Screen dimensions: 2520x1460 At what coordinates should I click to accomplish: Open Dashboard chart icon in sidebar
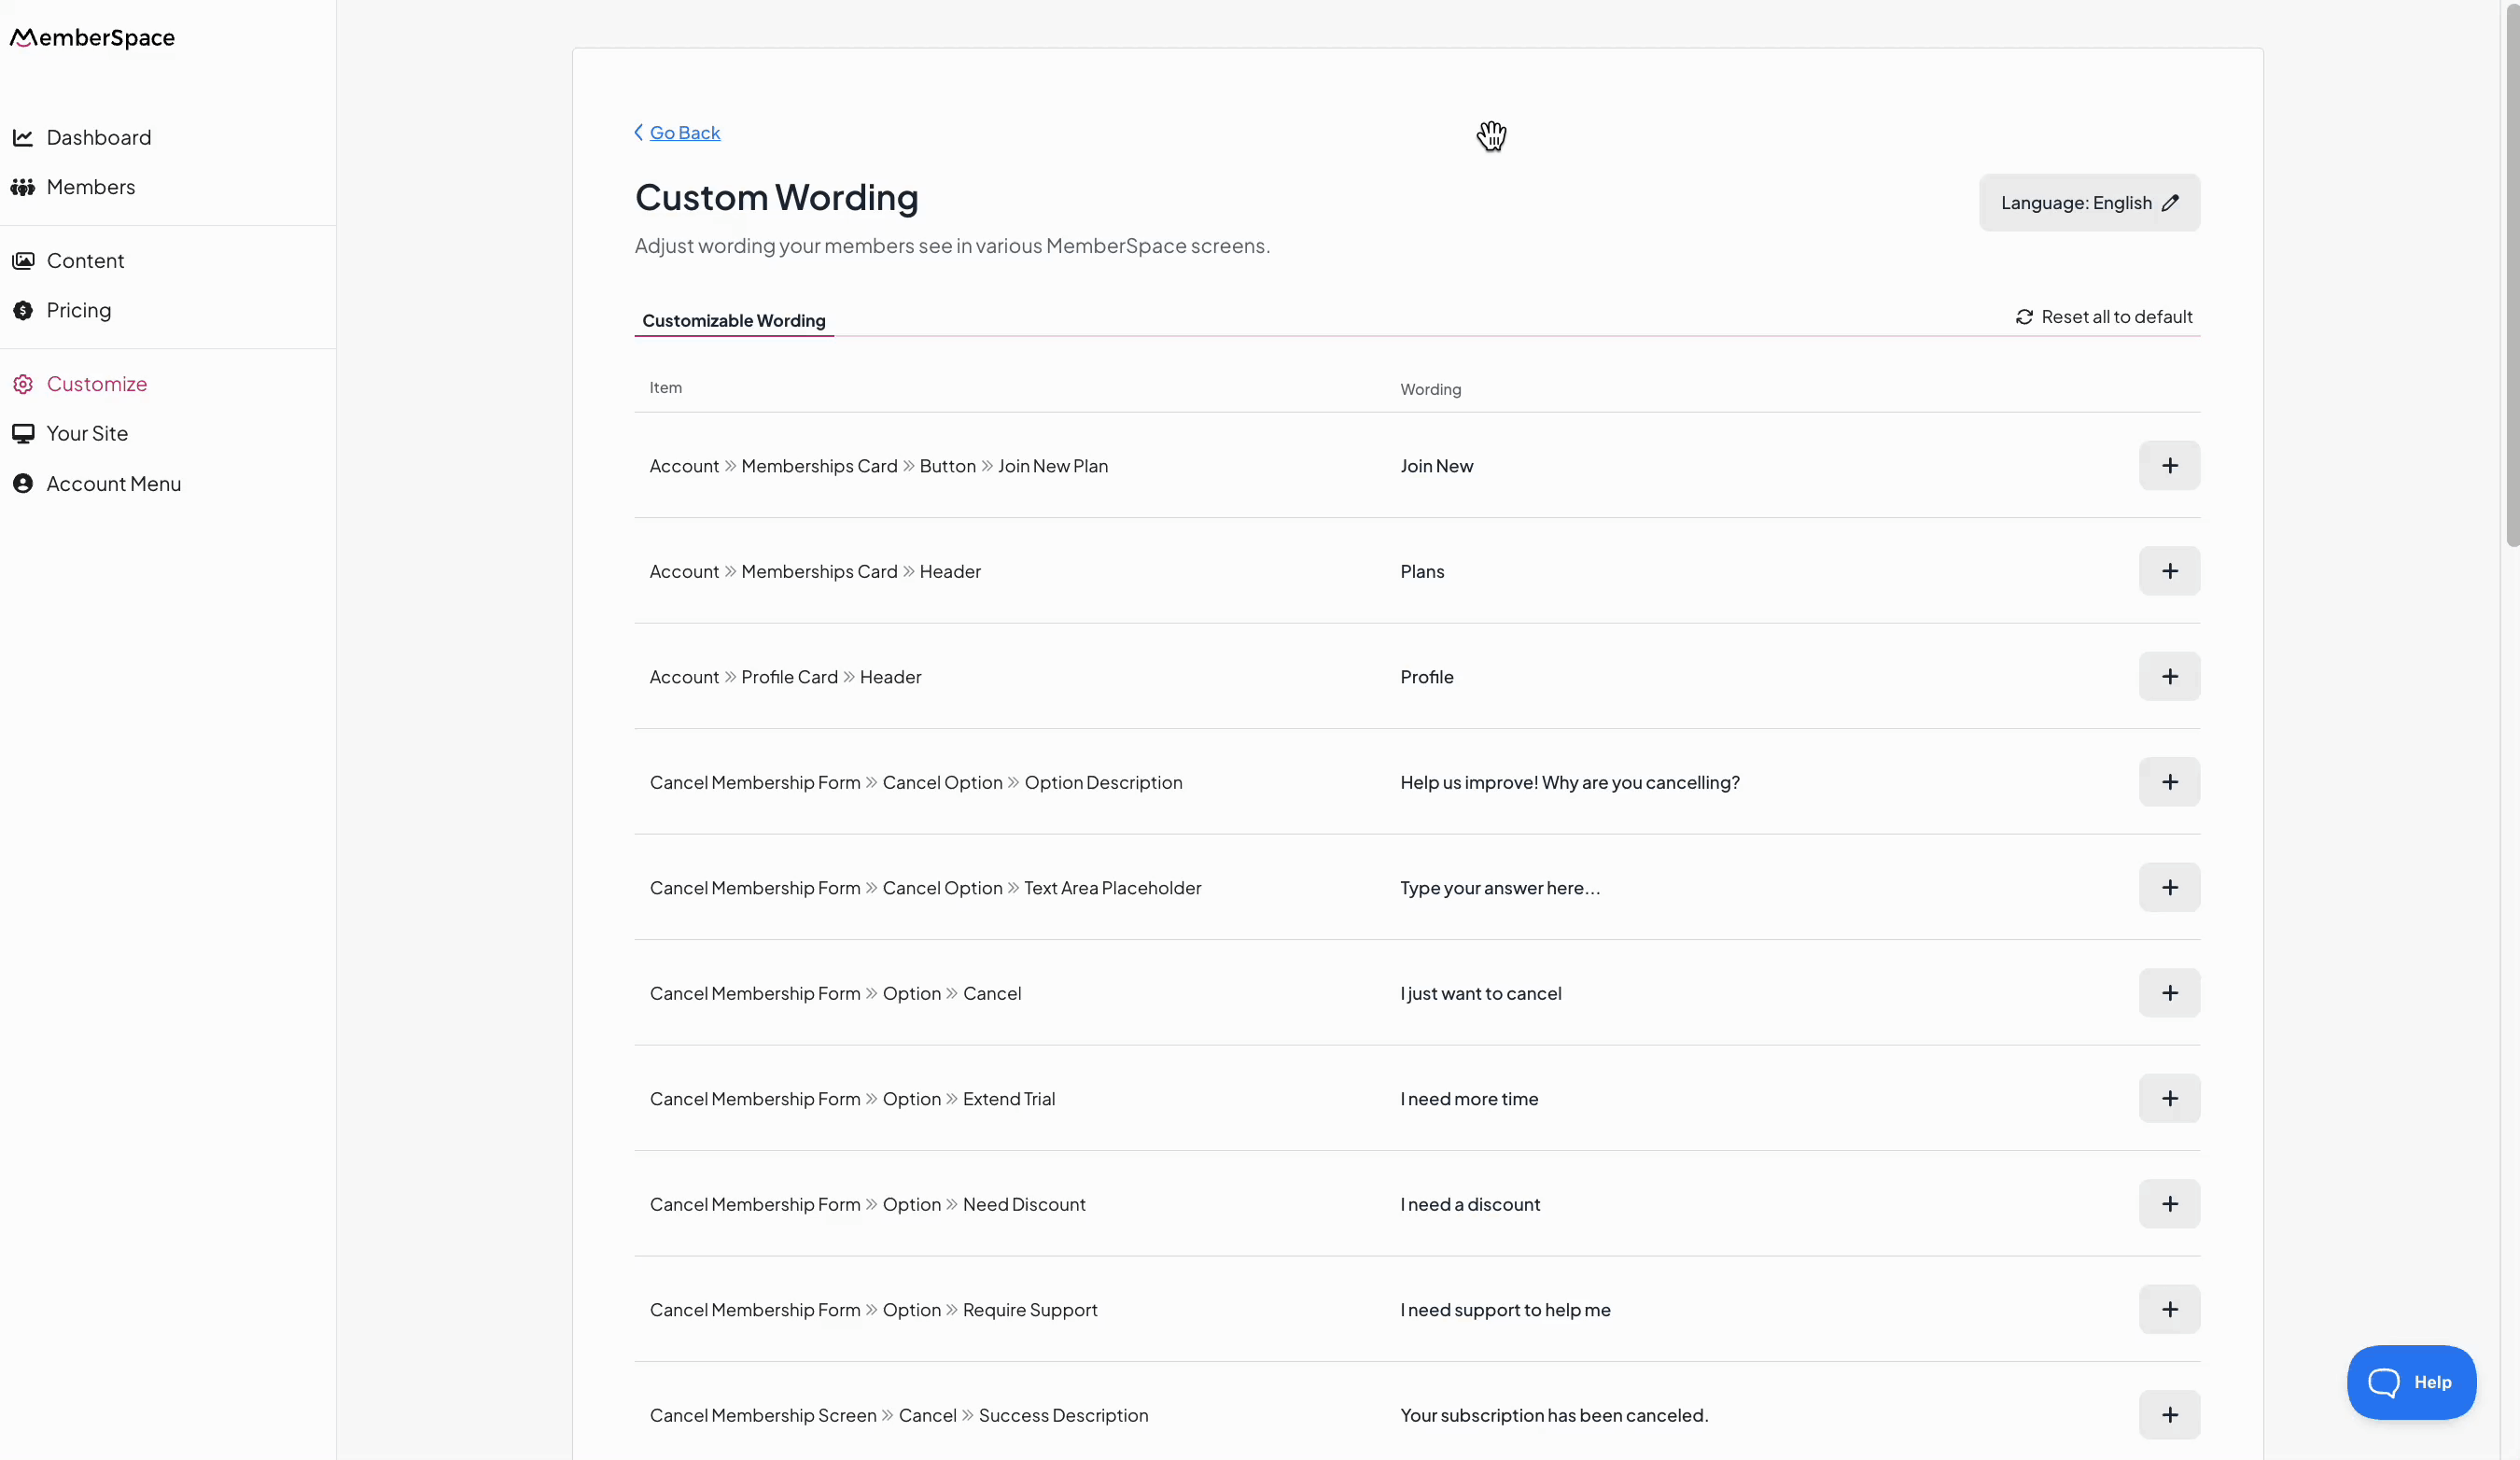pyautogui.click(x=23, y=137)
